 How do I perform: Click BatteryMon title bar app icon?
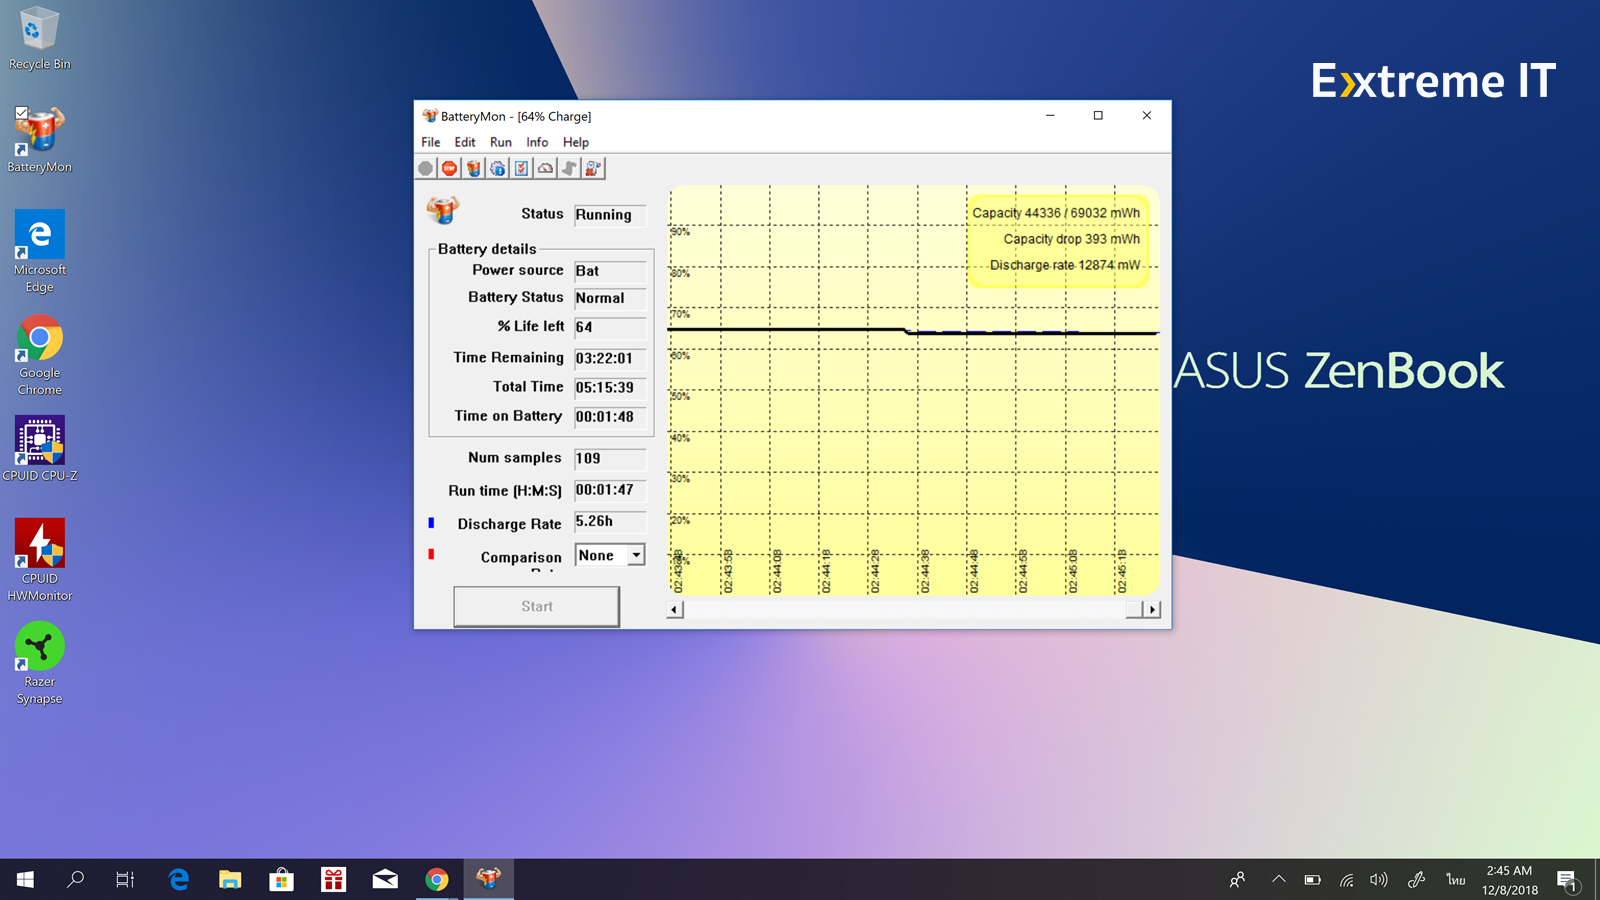click(430, 116)
